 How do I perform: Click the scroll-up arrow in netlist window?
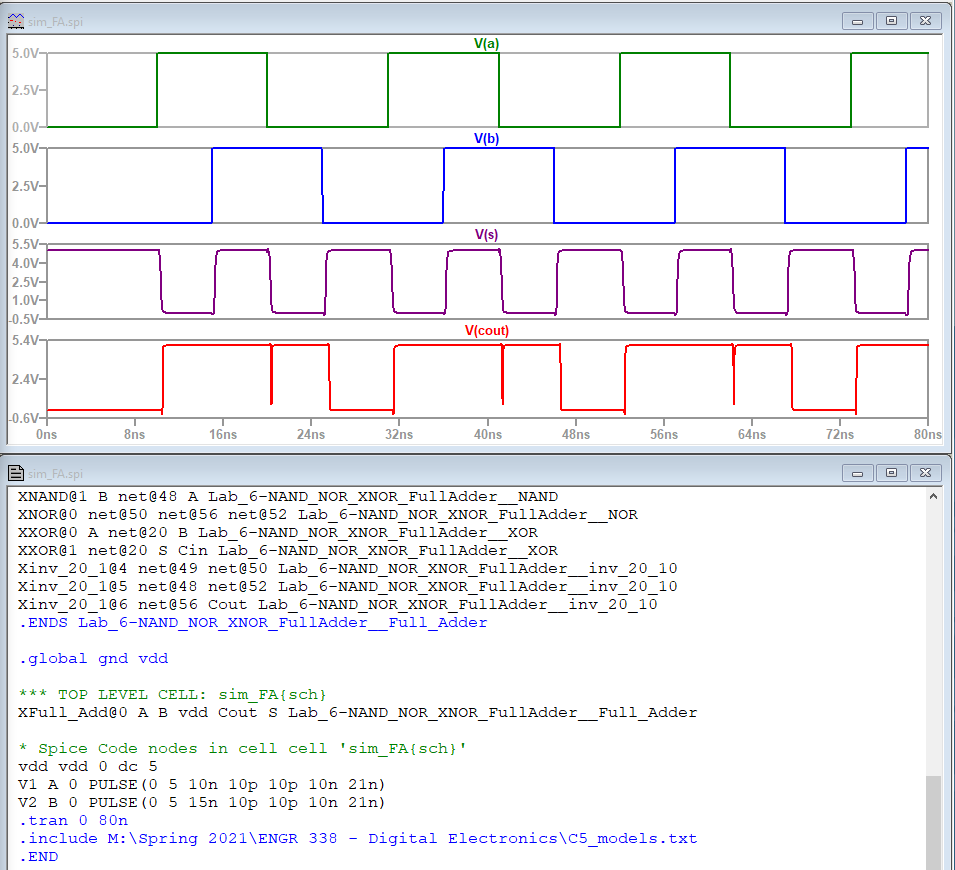(933, 497)
